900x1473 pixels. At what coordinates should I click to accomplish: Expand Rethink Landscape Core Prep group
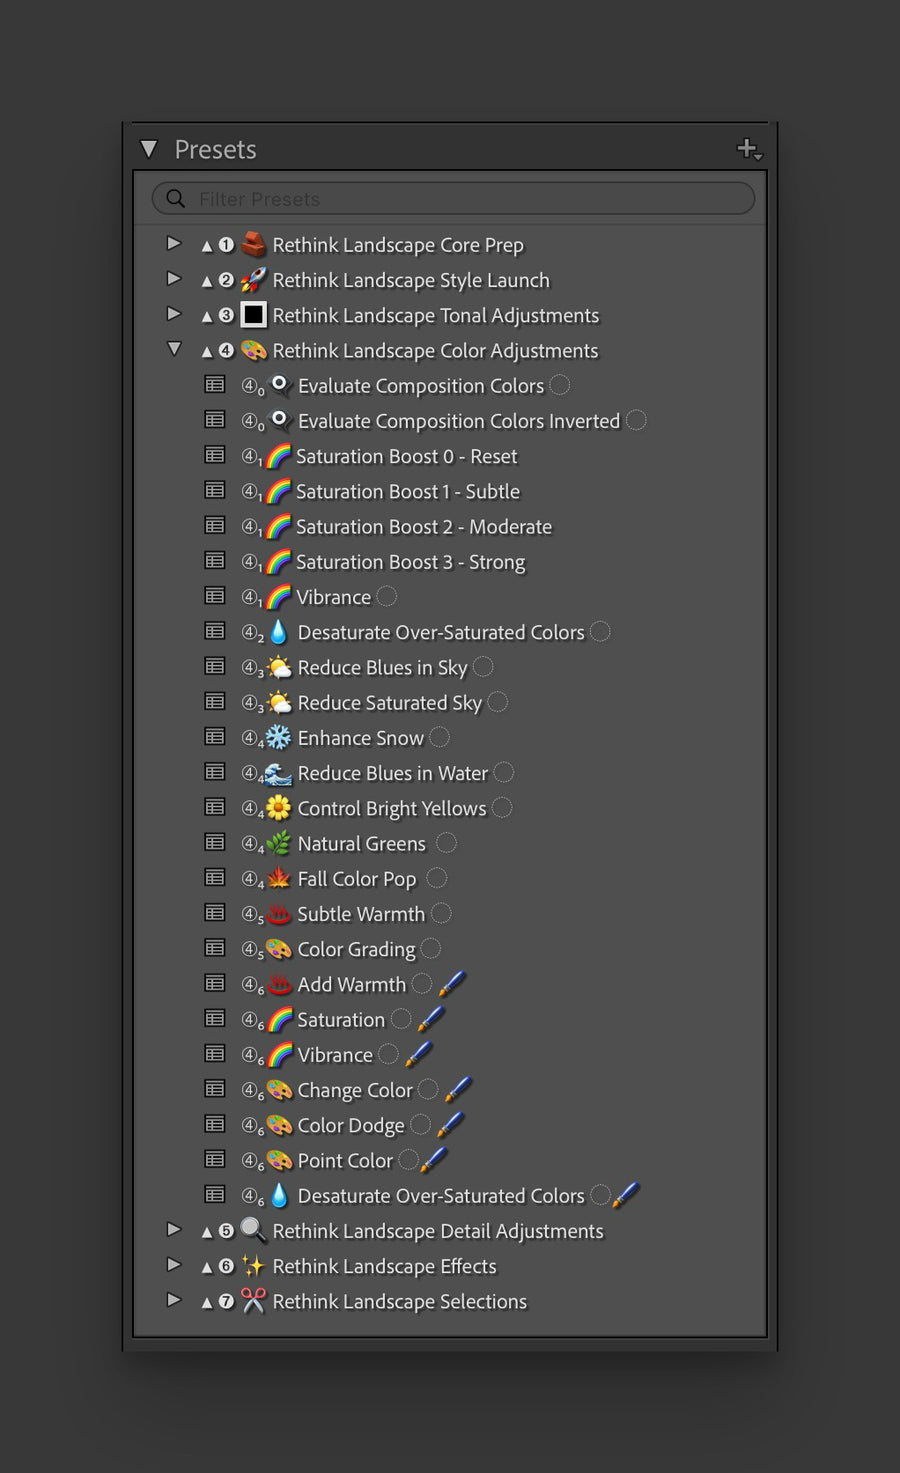click(174, 243)
